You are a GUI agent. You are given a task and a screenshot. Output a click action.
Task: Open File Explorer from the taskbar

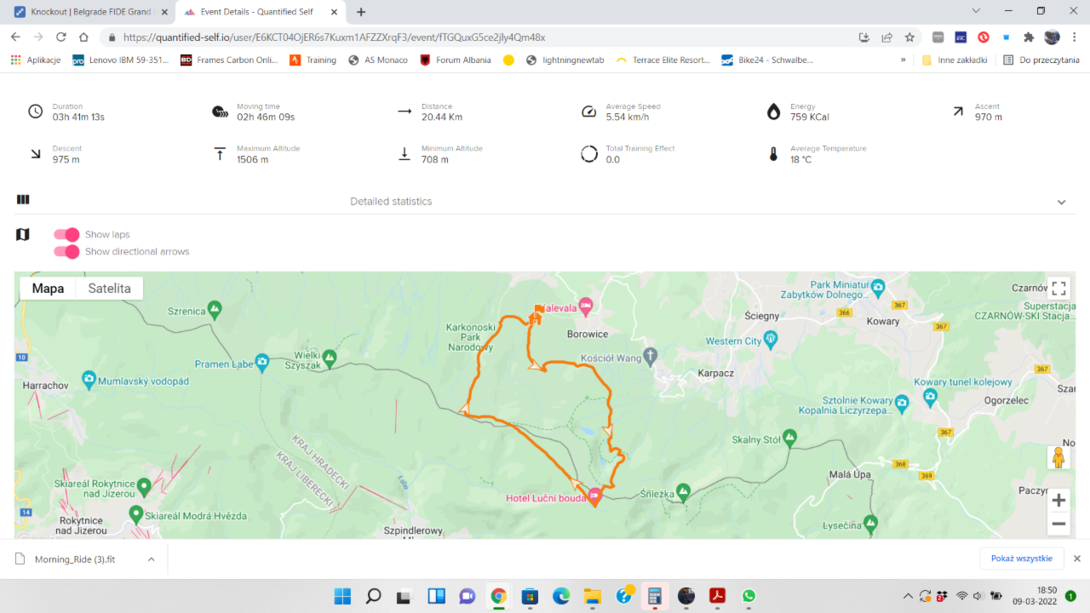click(592, 596)
